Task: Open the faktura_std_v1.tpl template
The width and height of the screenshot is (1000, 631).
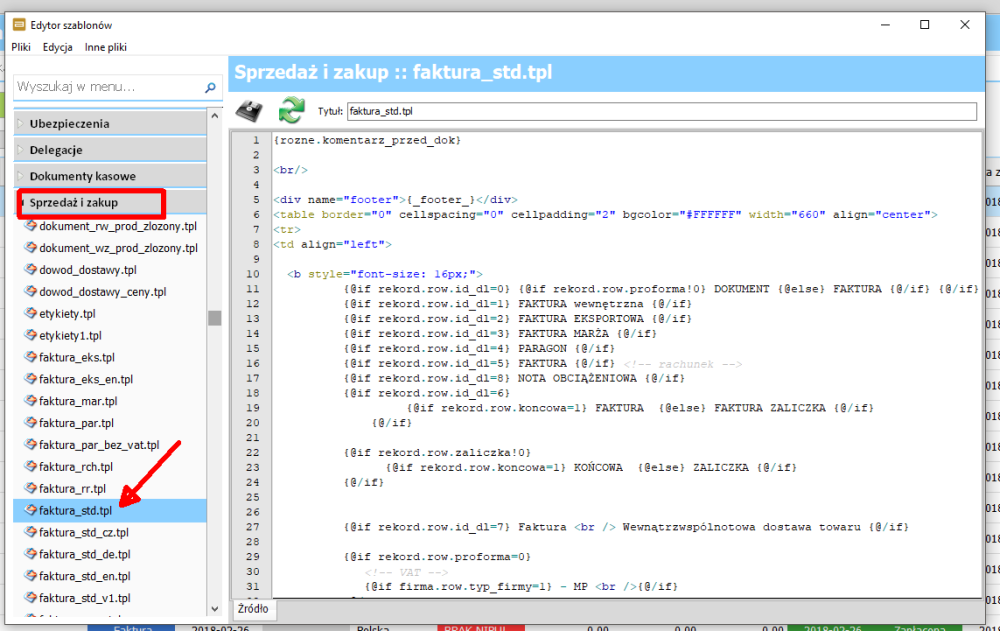Action: coord(85,598)
